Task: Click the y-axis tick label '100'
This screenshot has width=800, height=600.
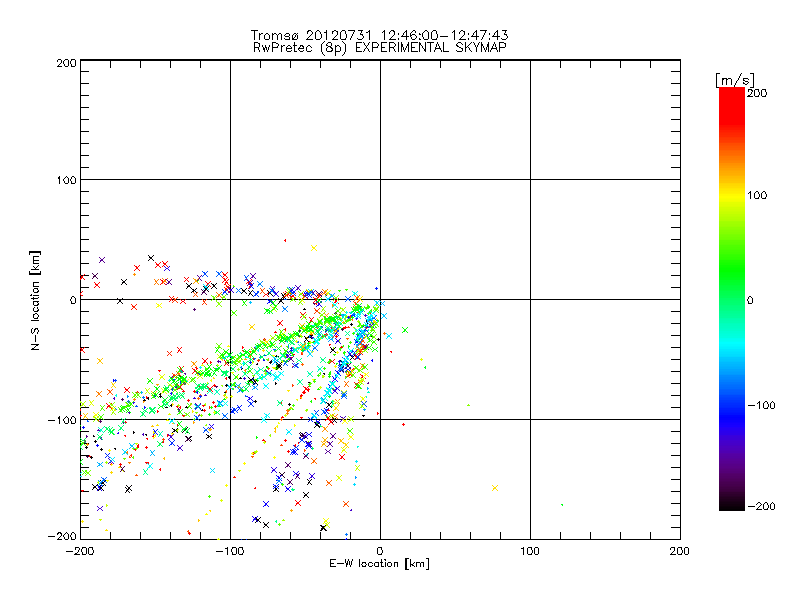Action: pyautogui.click(x=66, y=180)
